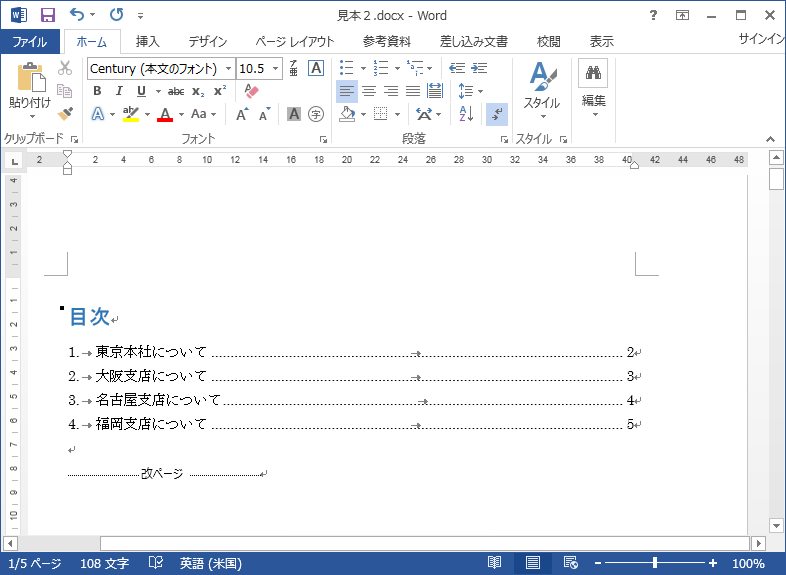
Task: Toggle Italic formatting
Action: tap(119, 91)
